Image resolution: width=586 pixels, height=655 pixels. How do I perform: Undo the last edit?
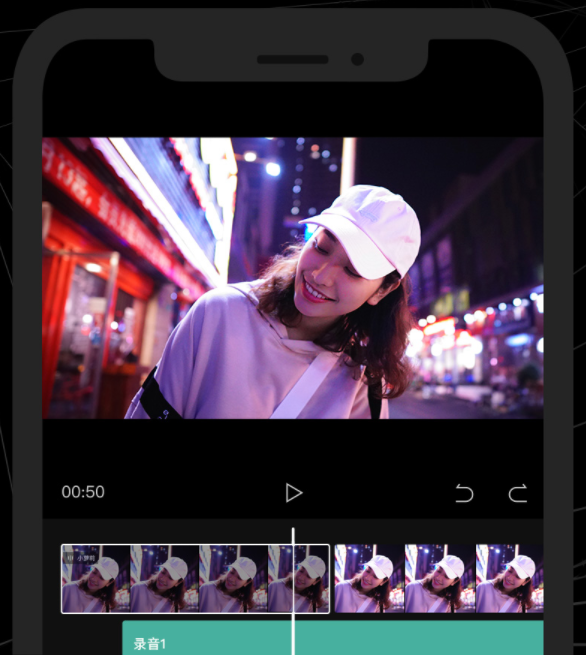pyautogui.click(x=464, y=493)
